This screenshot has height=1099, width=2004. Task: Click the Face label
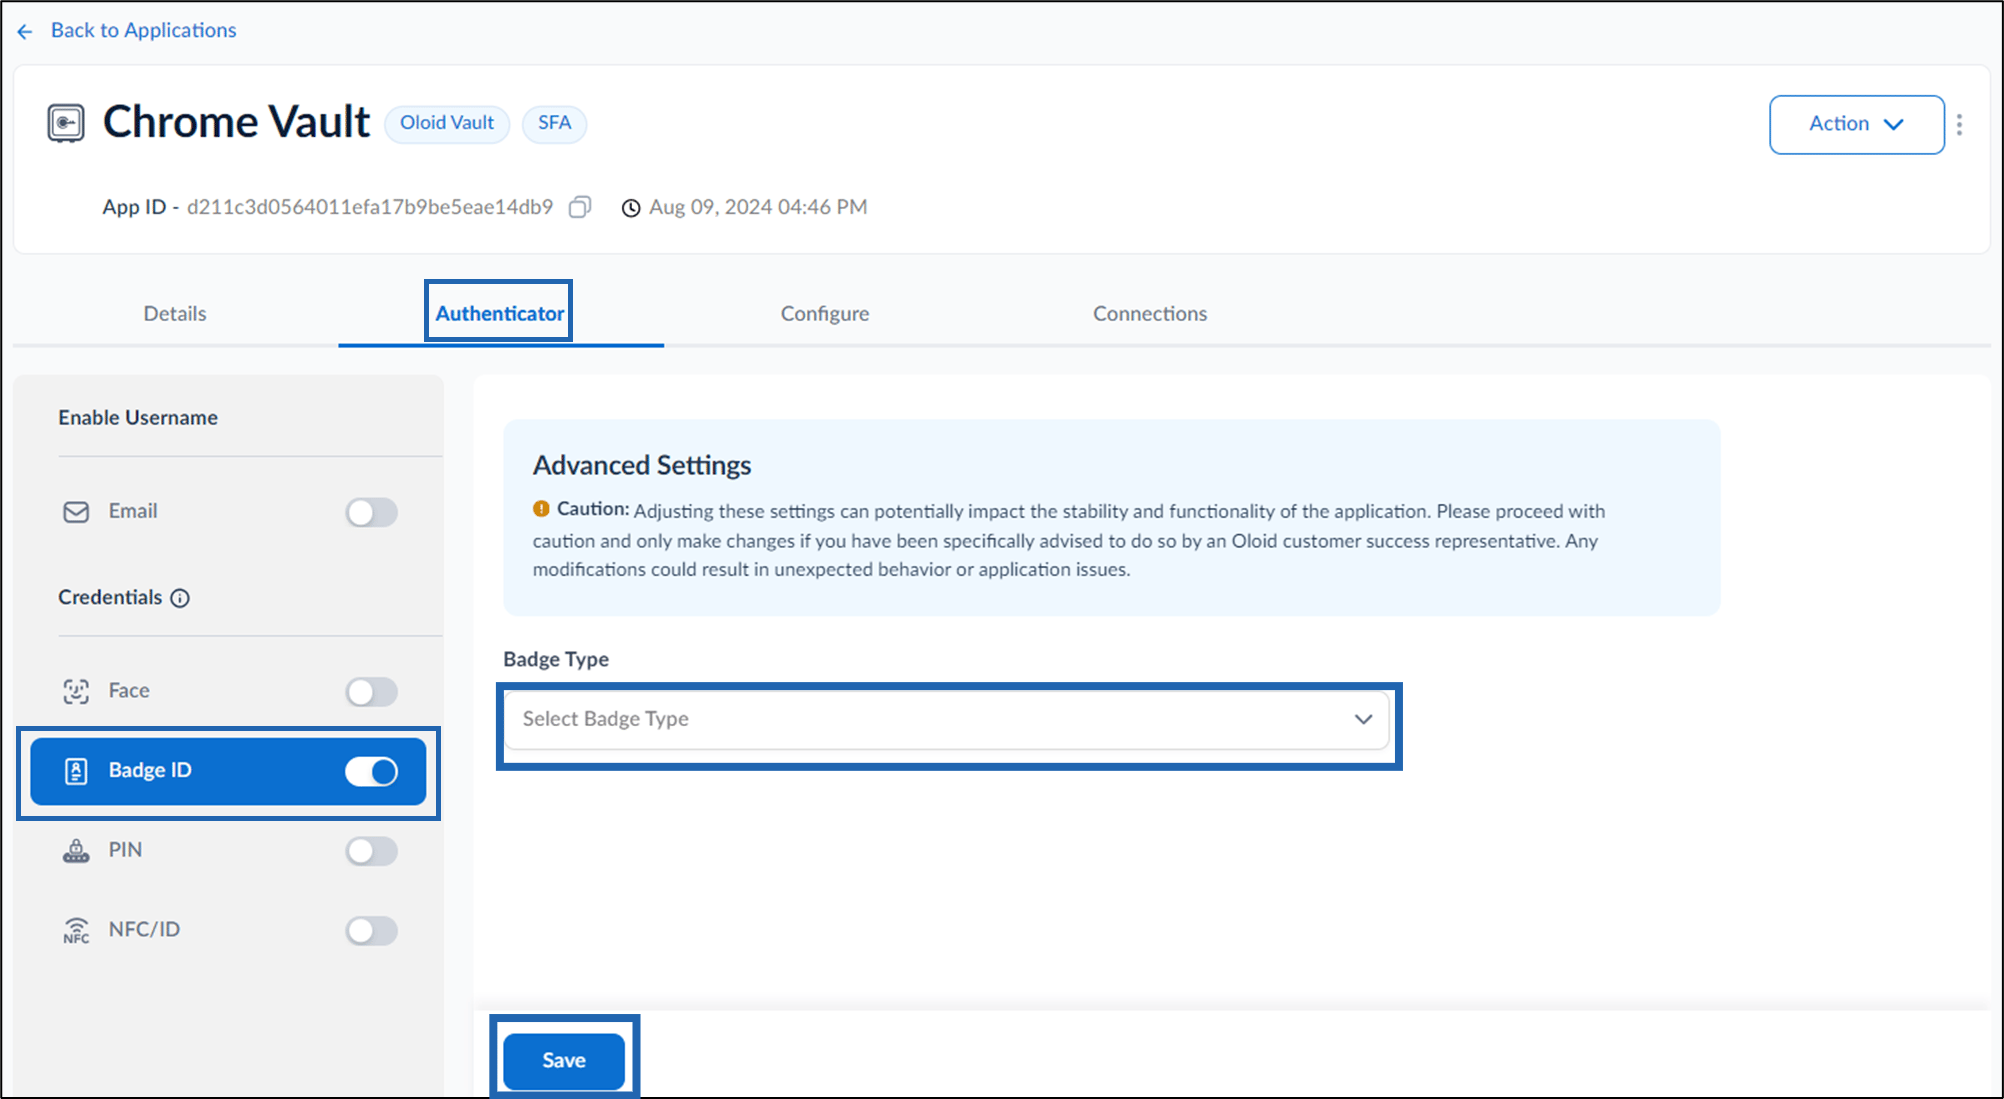click(x=129, y=690)
